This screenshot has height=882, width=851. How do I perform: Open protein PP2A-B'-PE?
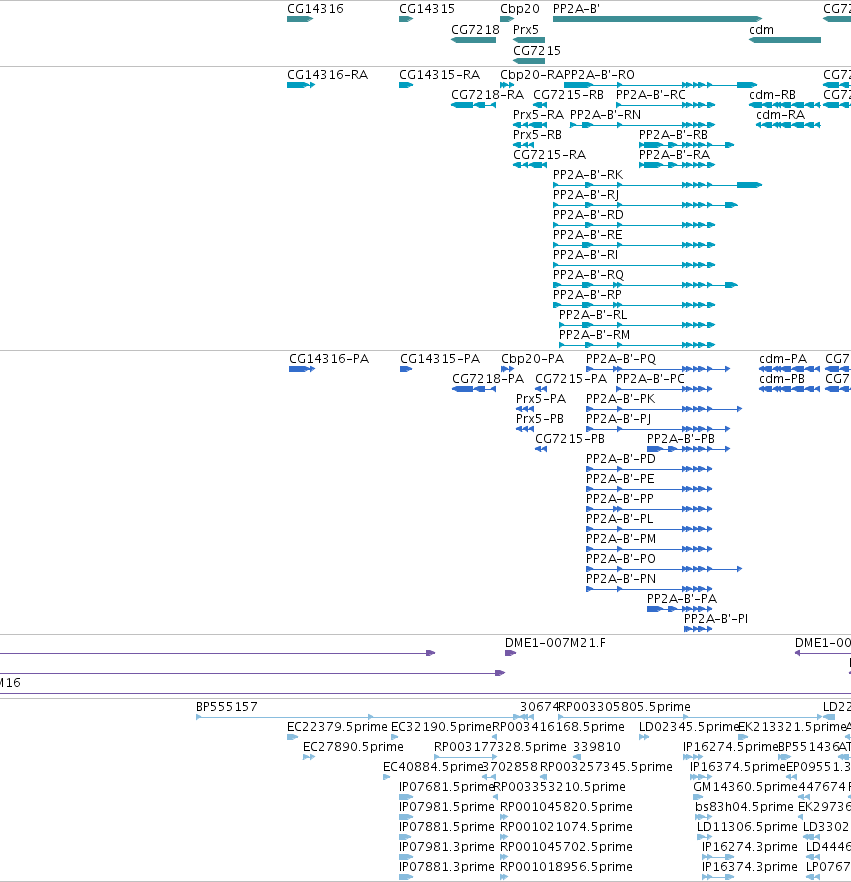pos(620,479)
